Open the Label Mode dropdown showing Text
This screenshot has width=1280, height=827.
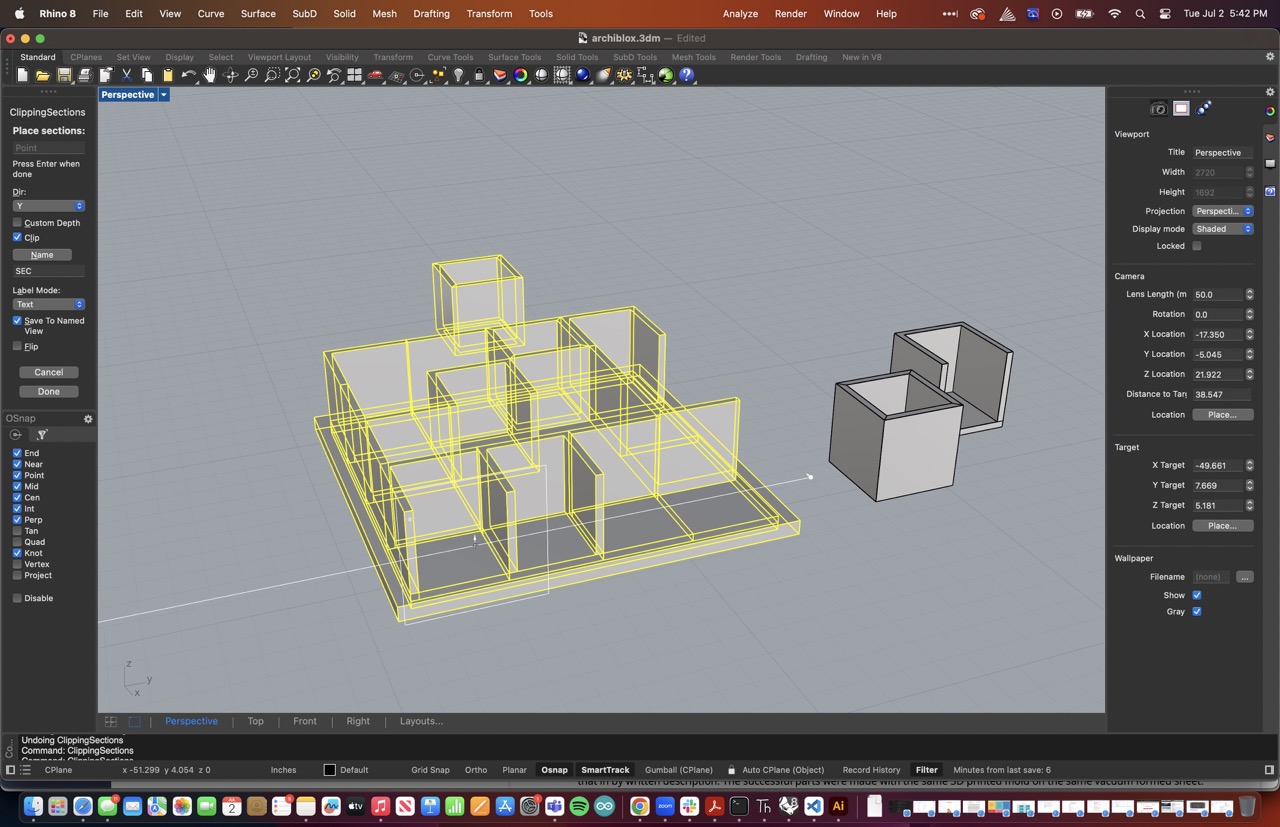pyautogui.click(x=49, y=304)
